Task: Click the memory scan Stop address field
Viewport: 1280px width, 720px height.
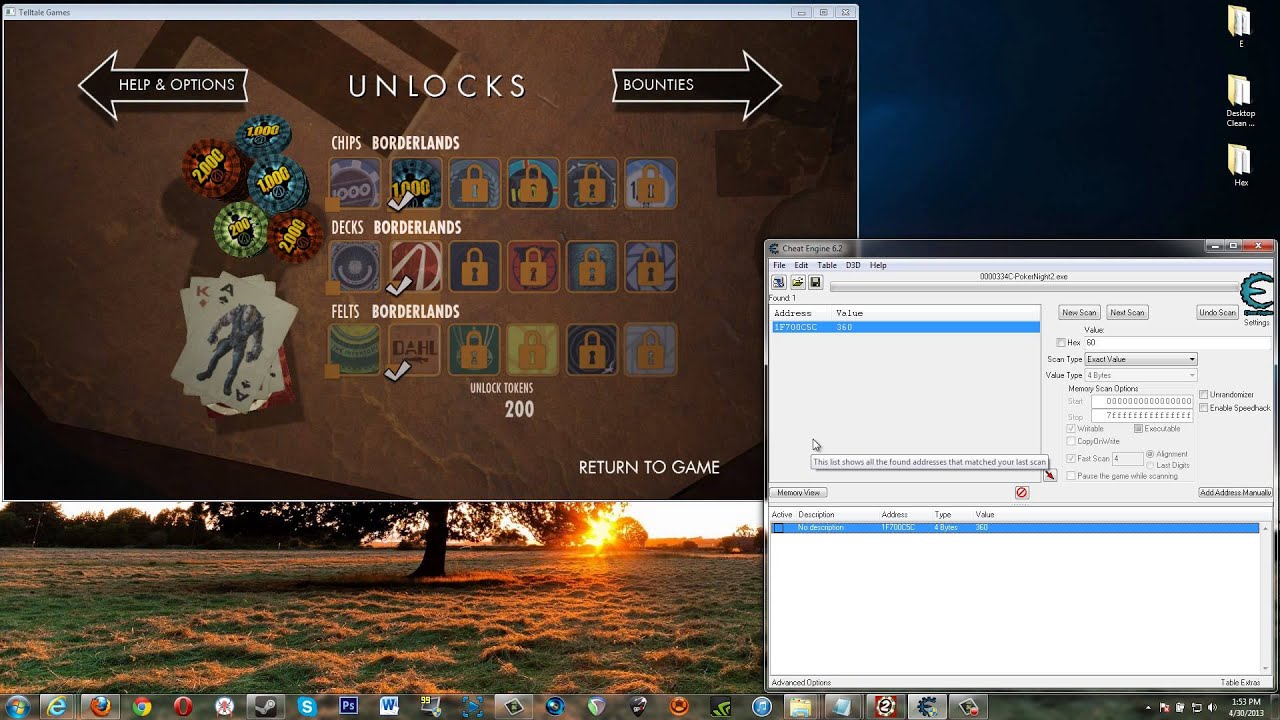Action: pos(1142,415)
